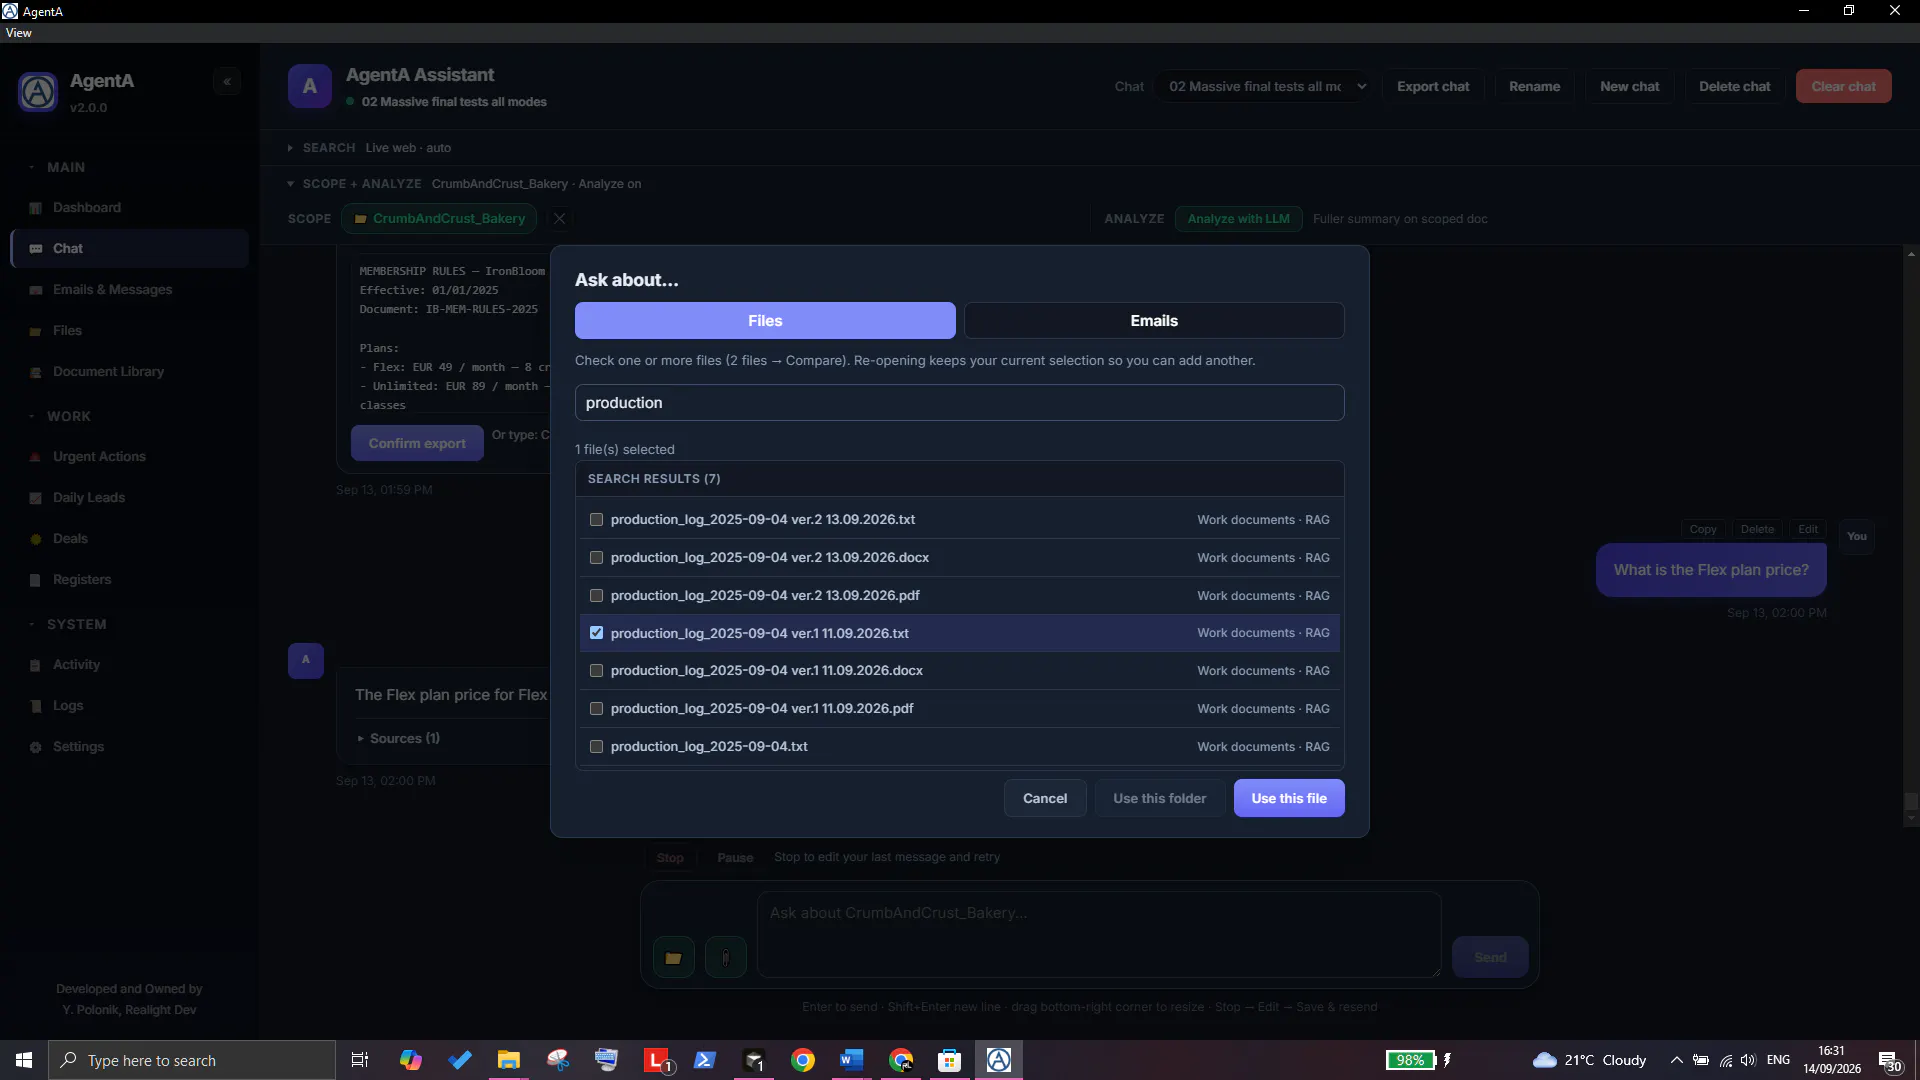The height and width of the screenshot is (1080, 1920).
Task: Click the AgentA logo icon
Action: [38, 92]
